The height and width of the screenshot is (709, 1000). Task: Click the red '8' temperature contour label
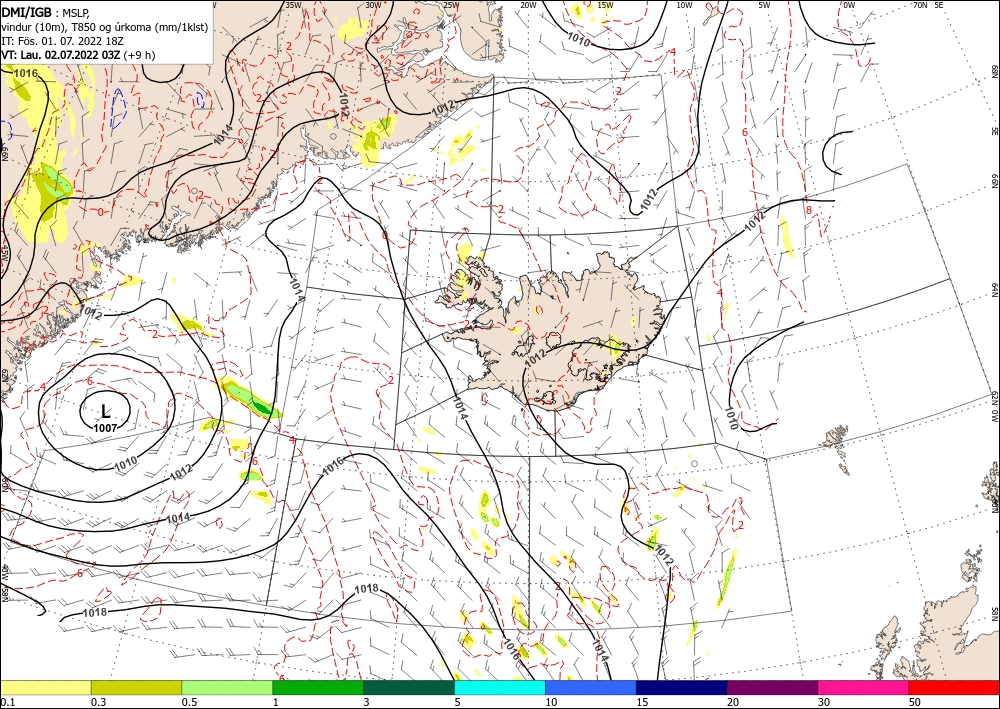pyautogui.click(x=808, y=210)
